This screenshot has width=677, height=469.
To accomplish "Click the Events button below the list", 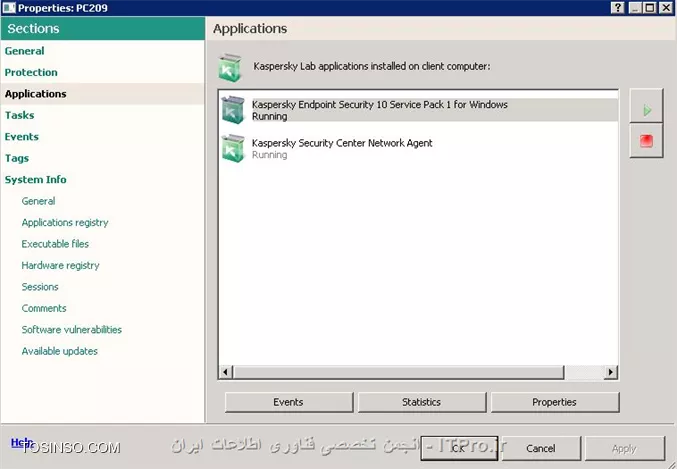I will tap(288, 402).
